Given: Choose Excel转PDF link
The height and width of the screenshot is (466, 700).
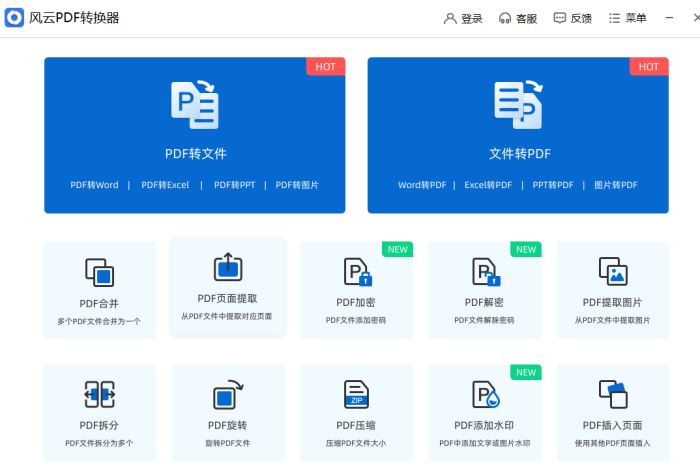Looking at the screenshot, I should [x=488, y=185].
